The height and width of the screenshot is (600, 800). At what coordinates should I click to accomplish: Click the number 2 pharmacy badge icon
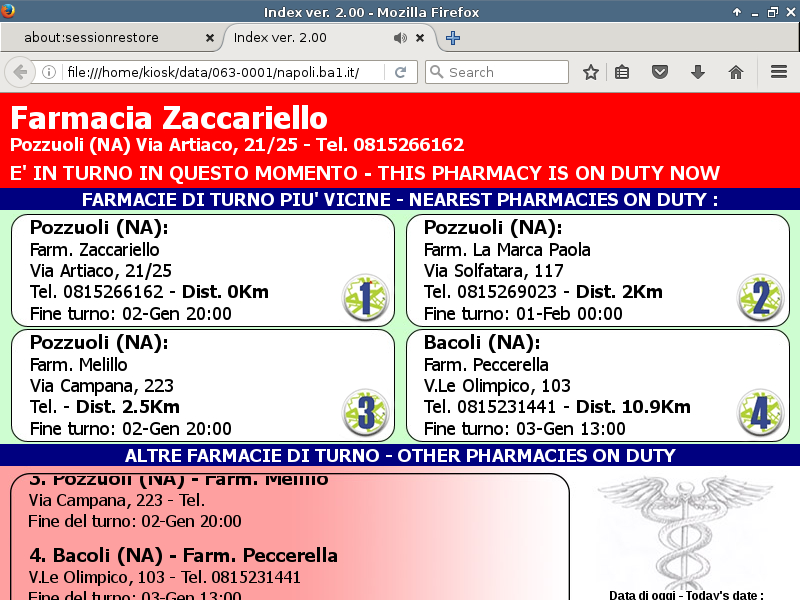pos(760,298)
